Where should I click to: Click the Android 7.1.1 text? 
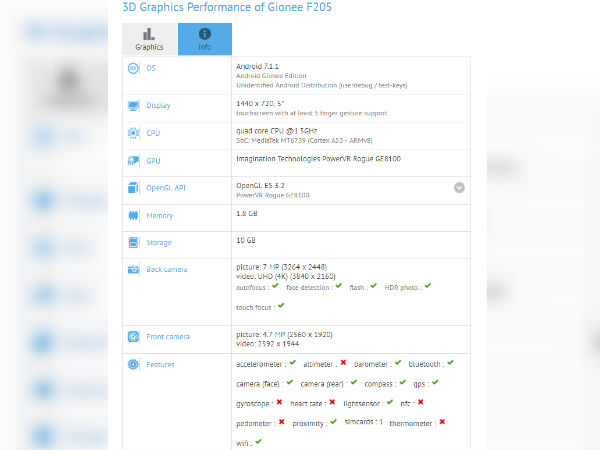[x=257, y=67]
